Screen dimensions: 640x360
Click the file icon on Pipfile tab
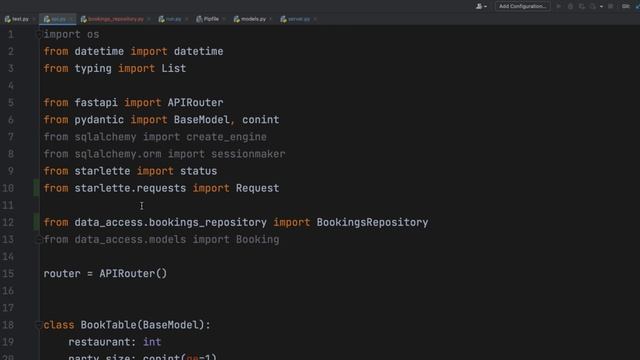pyautogui.click(x=199, y=19)
